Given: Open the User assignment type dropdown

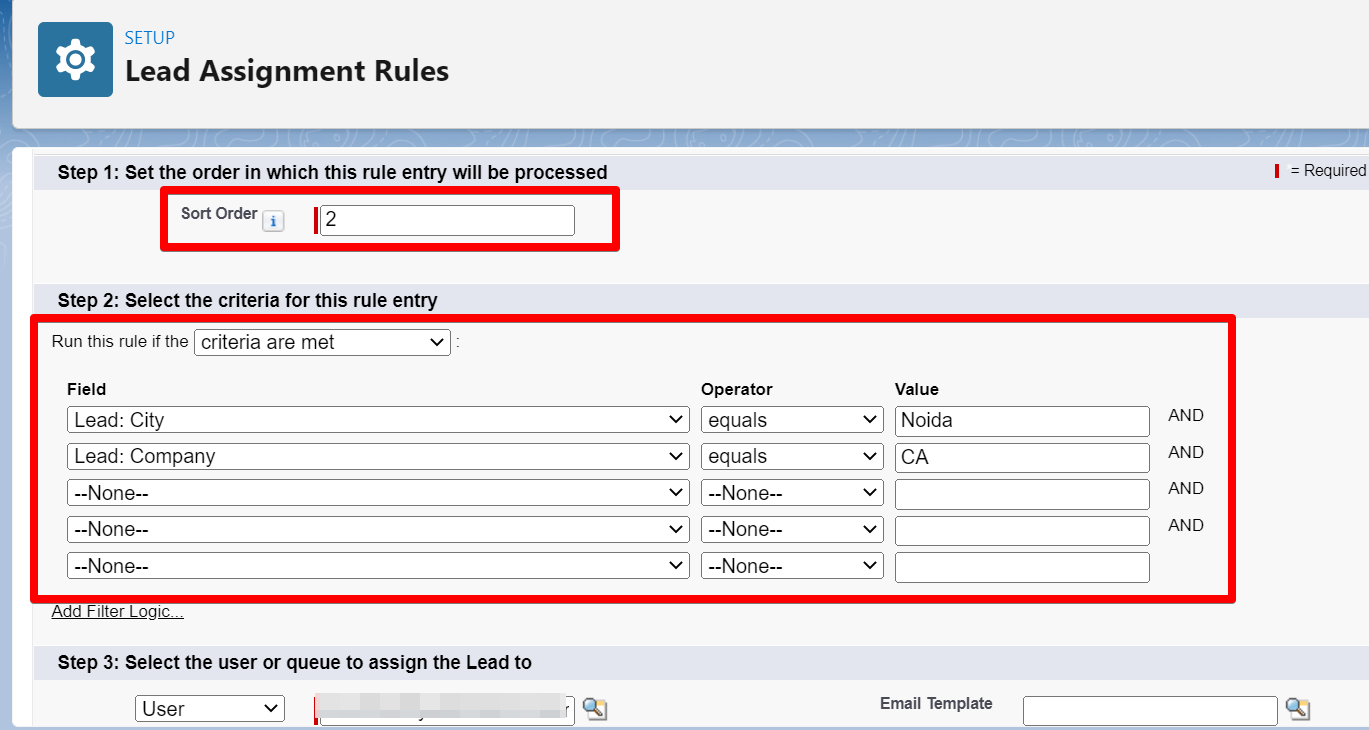Looking at the screenshot, I should pos(209,708).
